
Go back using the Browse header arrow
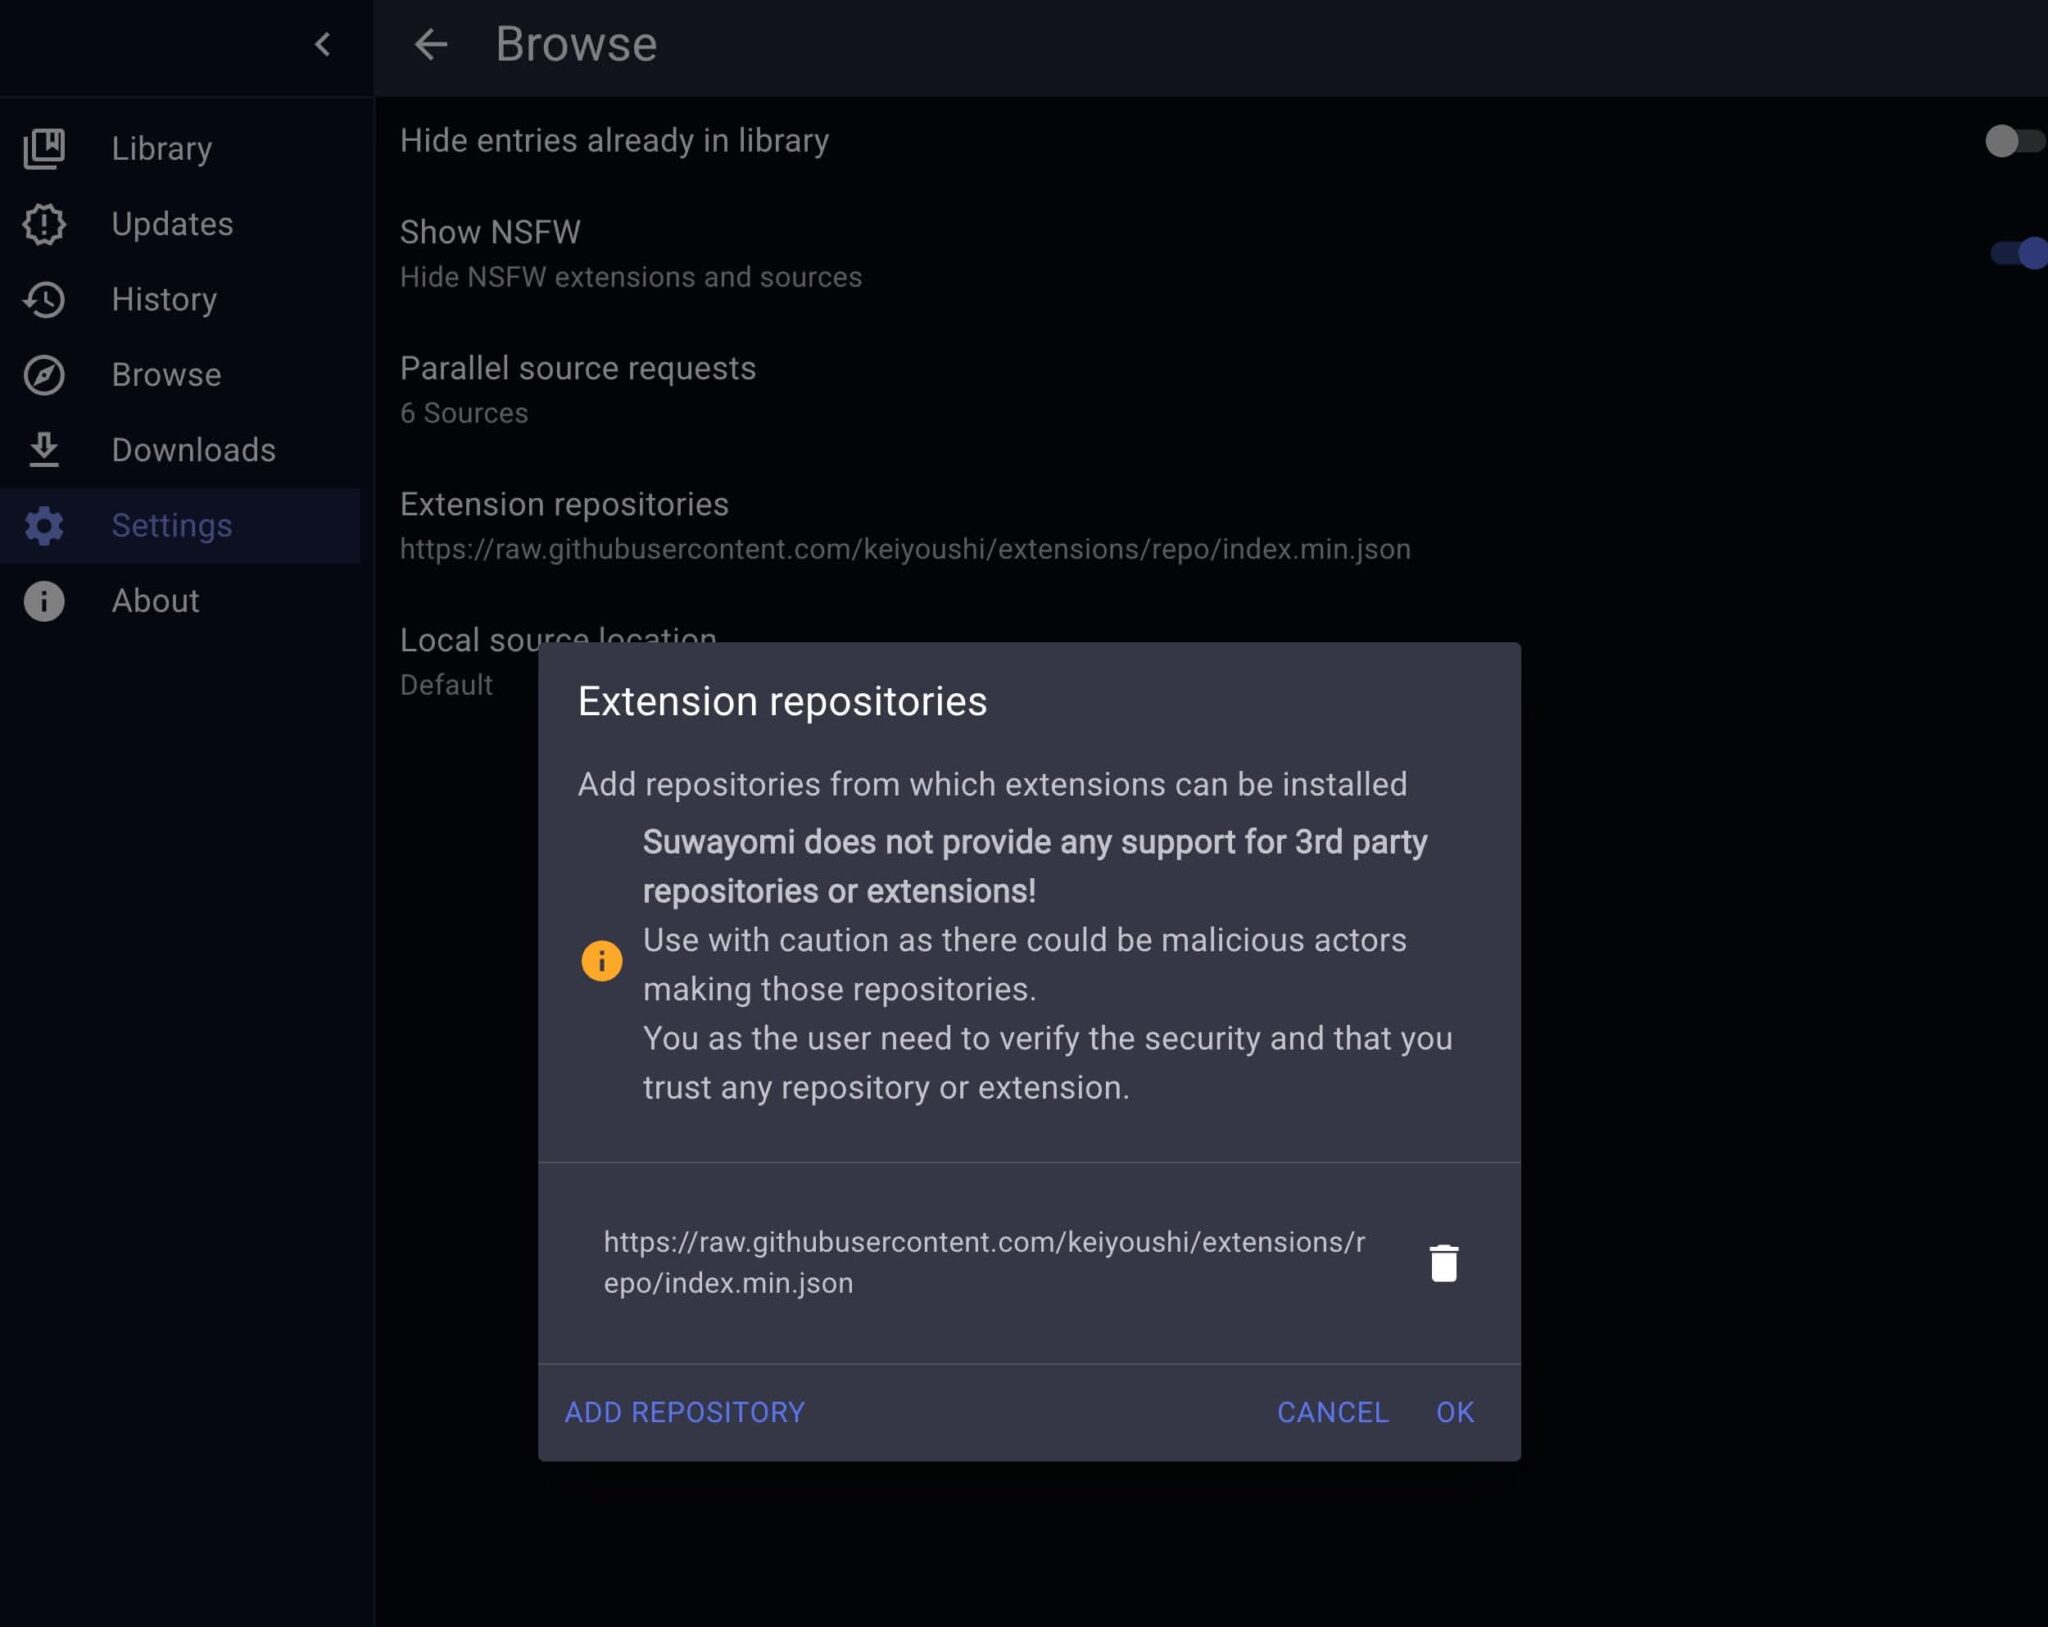point(431,44)
